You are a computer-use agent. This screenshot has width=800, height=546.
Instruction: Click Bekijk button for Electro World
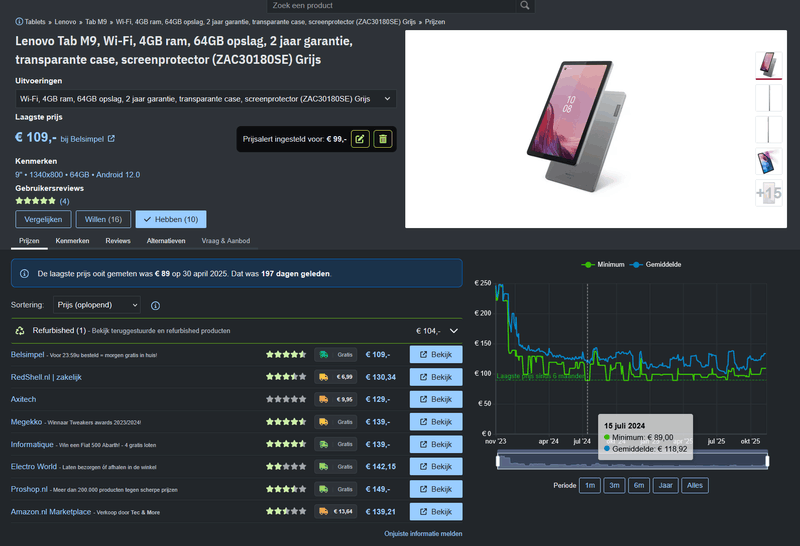tap(436, 466)
